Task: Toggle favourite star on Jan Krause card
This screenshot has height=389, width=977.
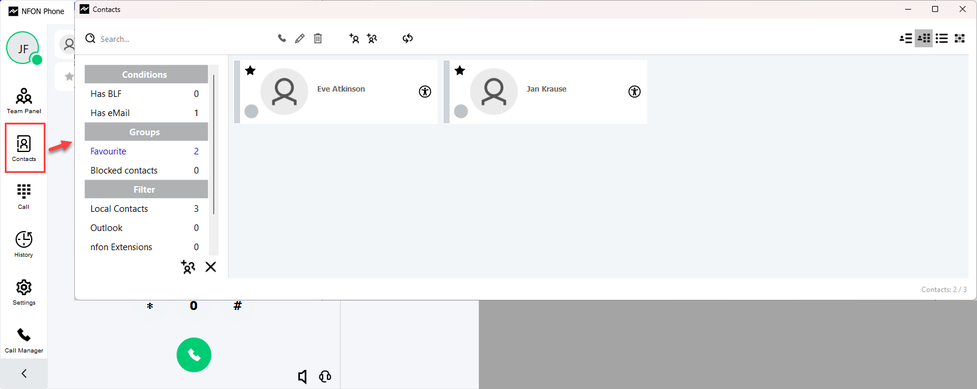Action: click(x=460, y=70)
